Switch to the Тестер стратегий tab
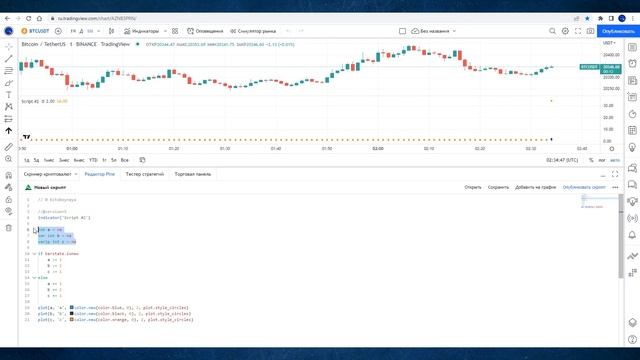640x360 pixels. coord(145,174)
